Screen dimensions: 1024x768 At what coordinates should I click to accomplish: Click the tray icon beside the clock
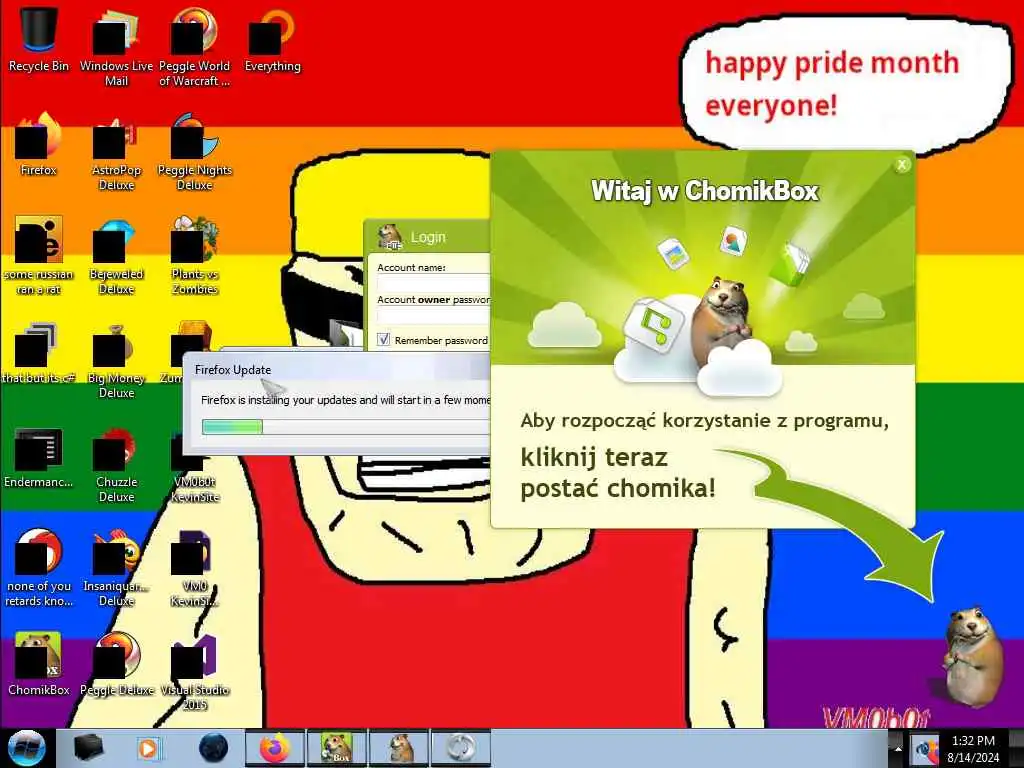pyautogui.click(x=923, y=748)
